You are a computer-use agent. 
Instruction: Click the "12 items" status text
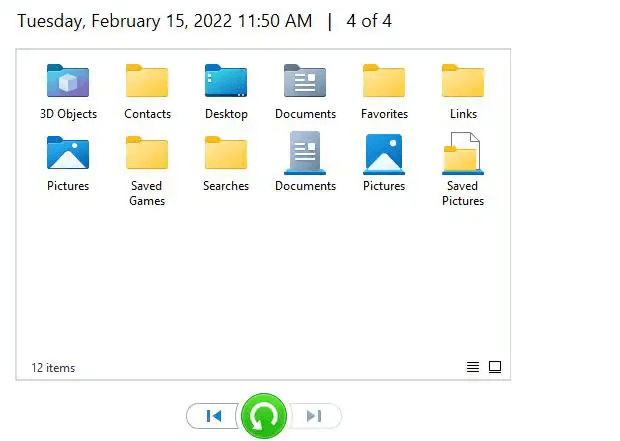(53, 368)
